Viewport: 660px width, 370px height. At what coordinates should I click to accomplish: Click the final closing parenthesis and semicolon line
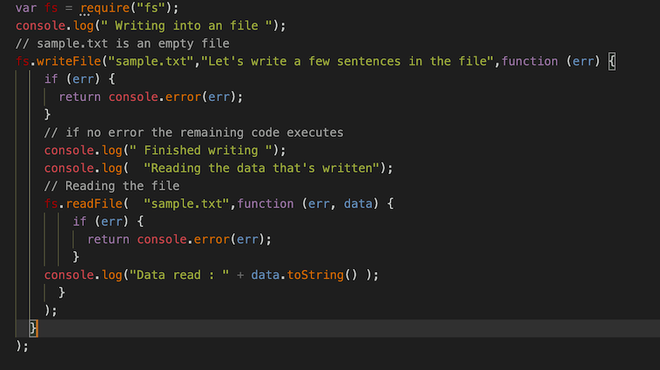[x=22, y=346]
